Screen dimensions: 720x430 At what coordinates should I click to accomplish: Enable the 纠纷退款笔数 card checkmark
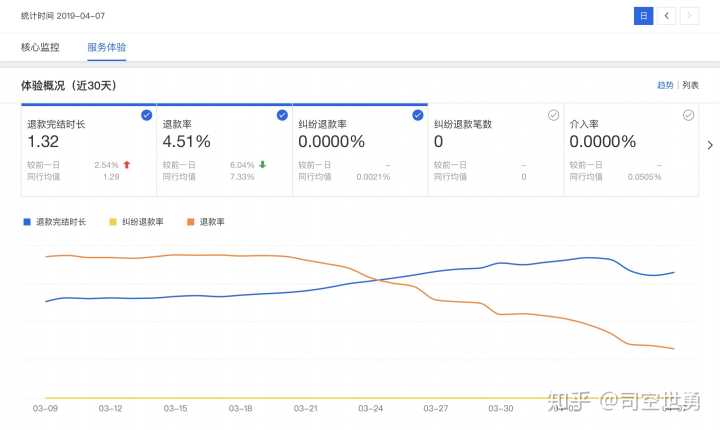click(x=553, y=115)
